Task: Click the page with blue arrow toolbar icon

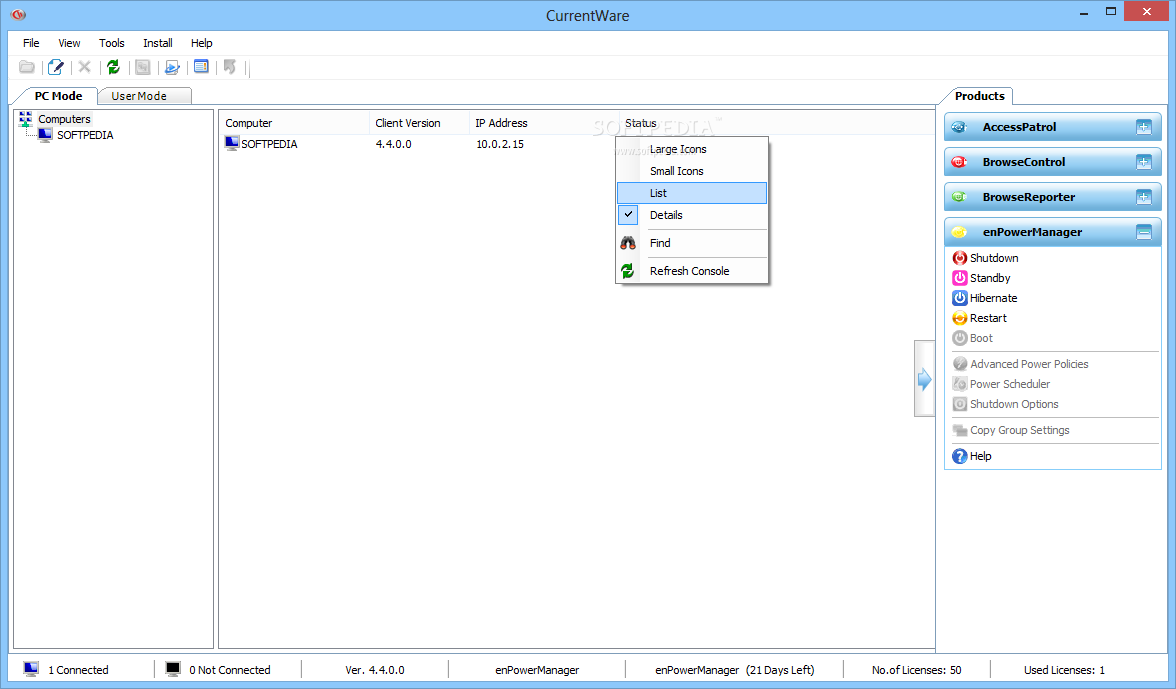Action: pos(172,67)
